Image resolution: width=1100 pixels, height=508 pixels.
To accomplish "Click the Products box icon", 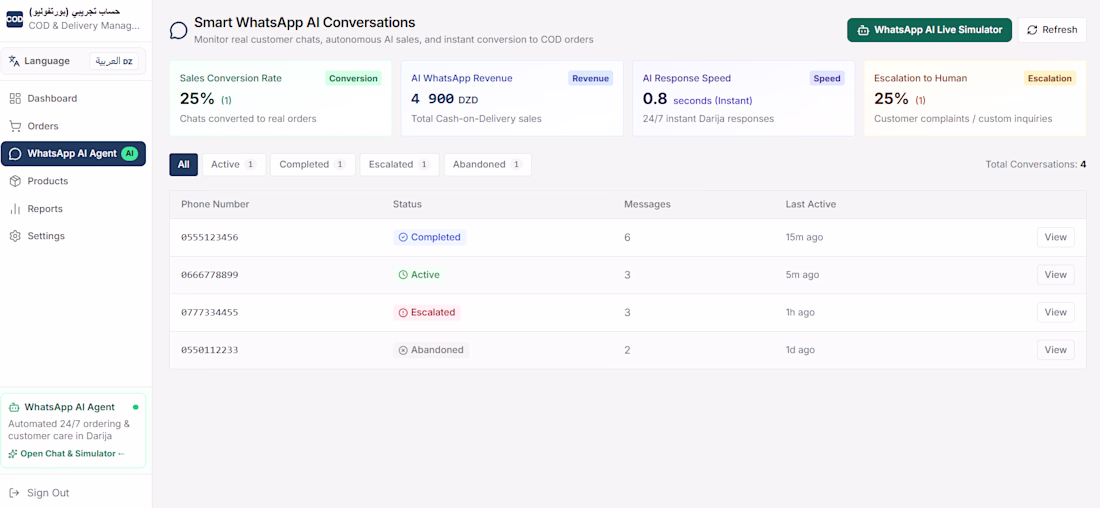I will (15, 181).
